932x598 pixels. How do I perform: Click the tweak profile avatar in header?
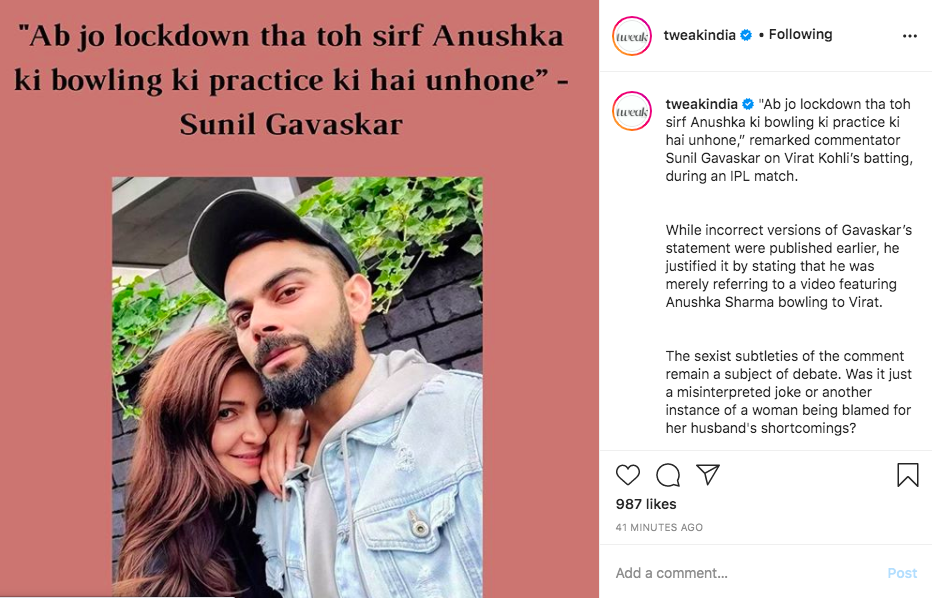point(632,36)
